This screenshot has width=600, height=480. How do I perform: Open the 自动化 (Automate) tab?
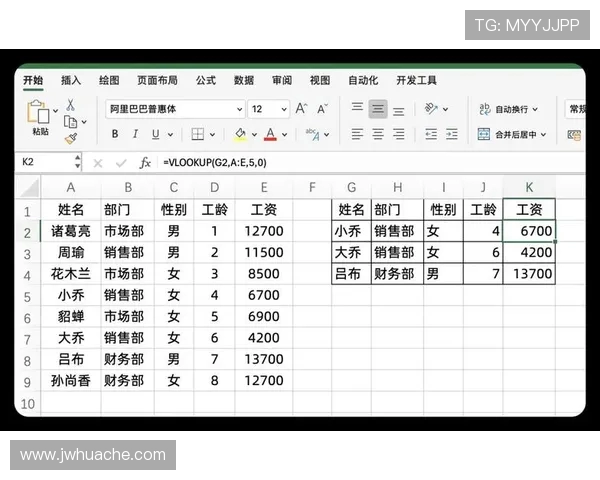coord(363,80)
